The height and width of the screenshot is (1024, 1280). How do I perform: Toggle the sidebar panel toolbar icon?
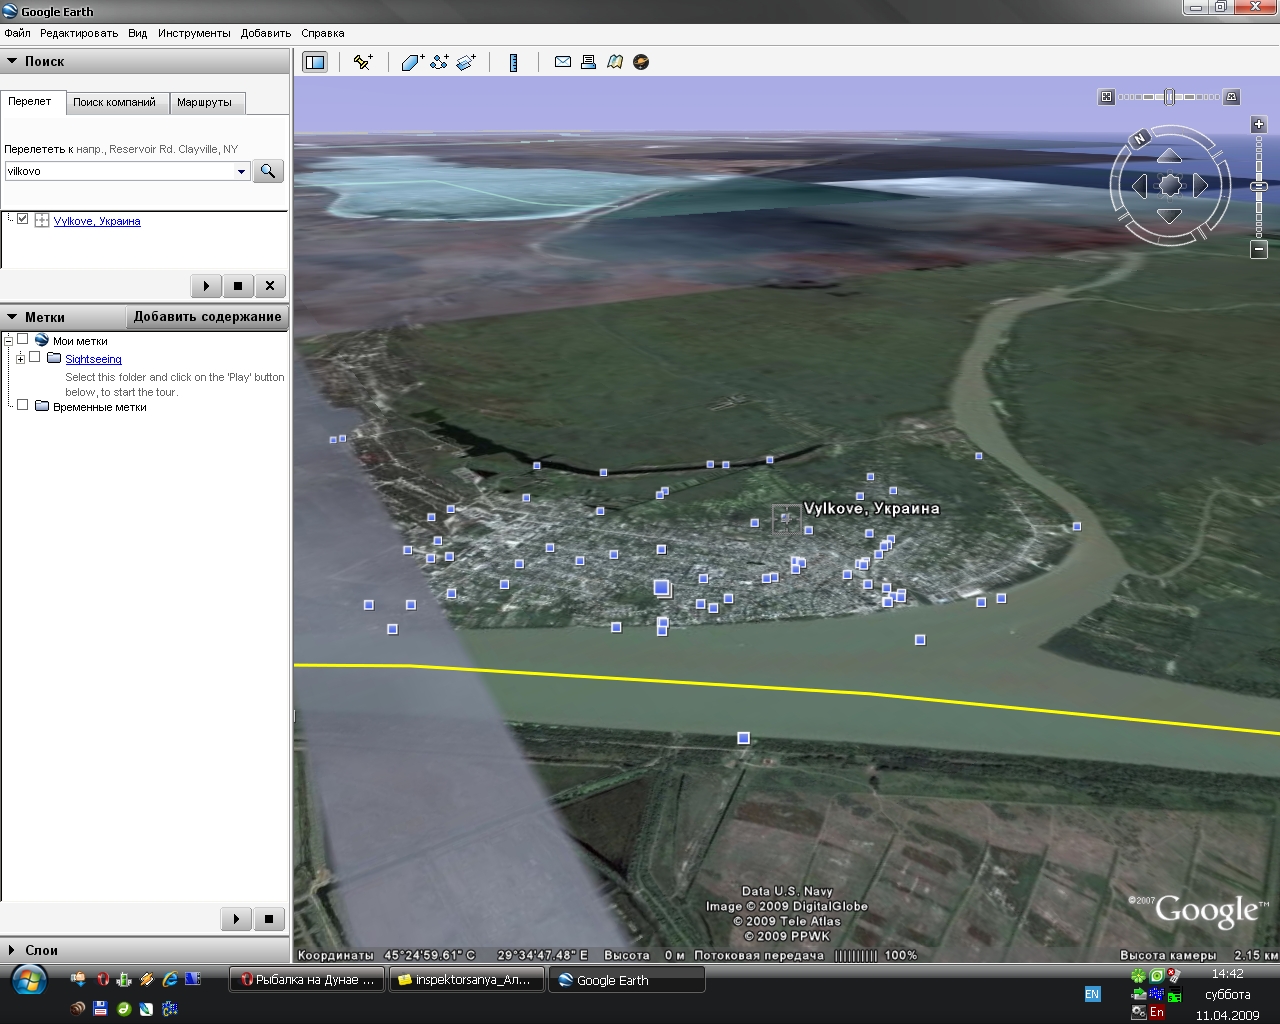click(315, 62)
